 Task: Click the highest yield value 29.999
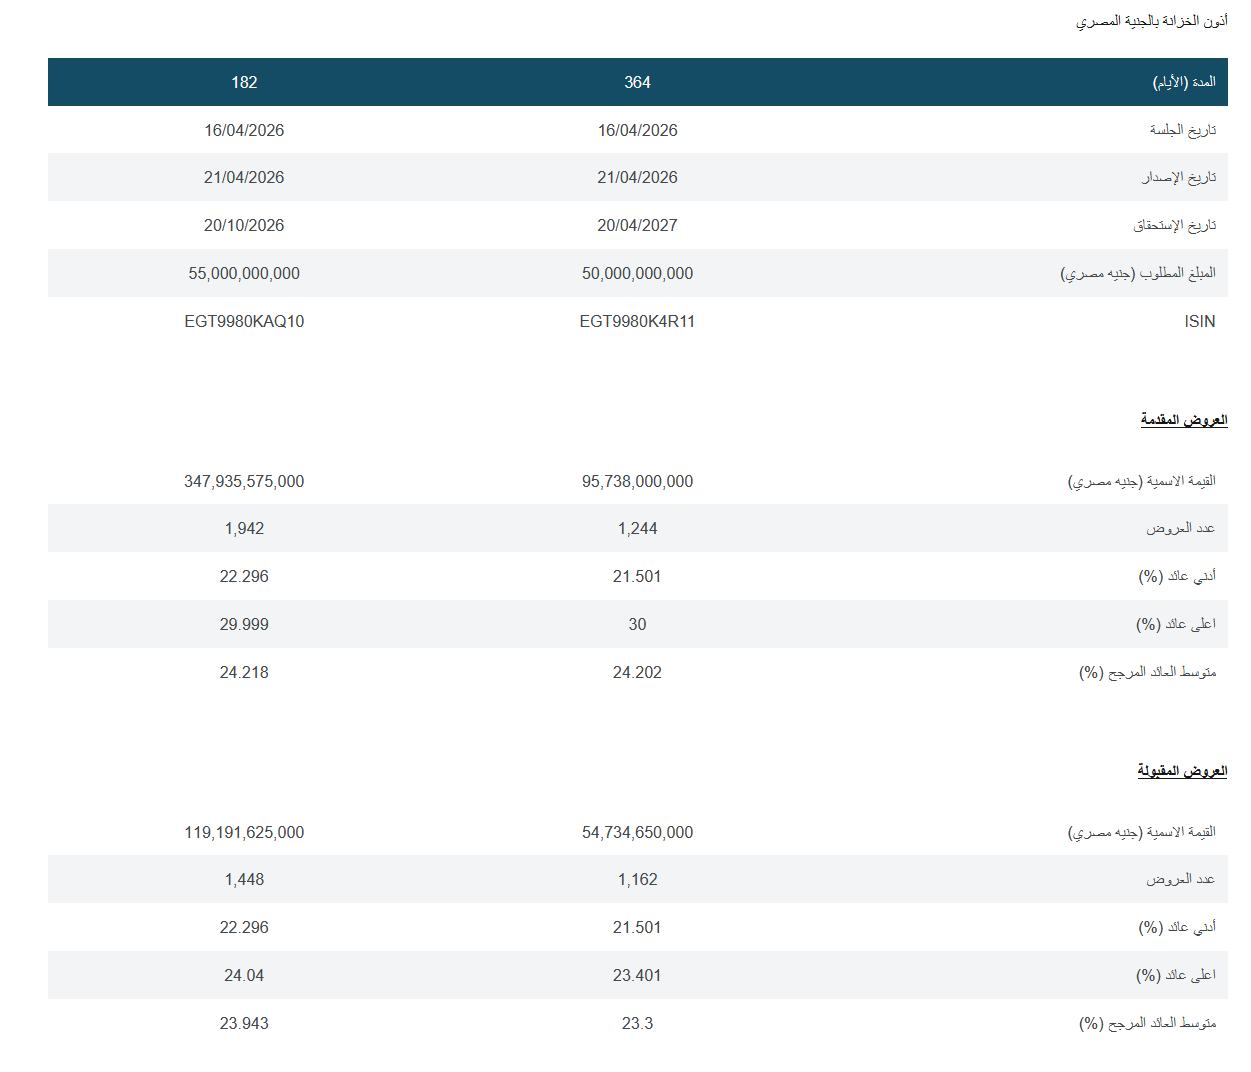coord(244,624)
